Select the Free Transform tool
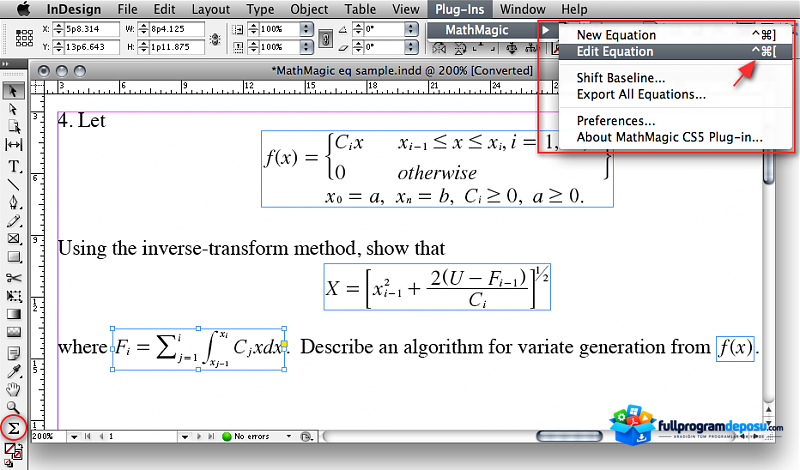This screenshot has height=470, width=800. (14, 296)
